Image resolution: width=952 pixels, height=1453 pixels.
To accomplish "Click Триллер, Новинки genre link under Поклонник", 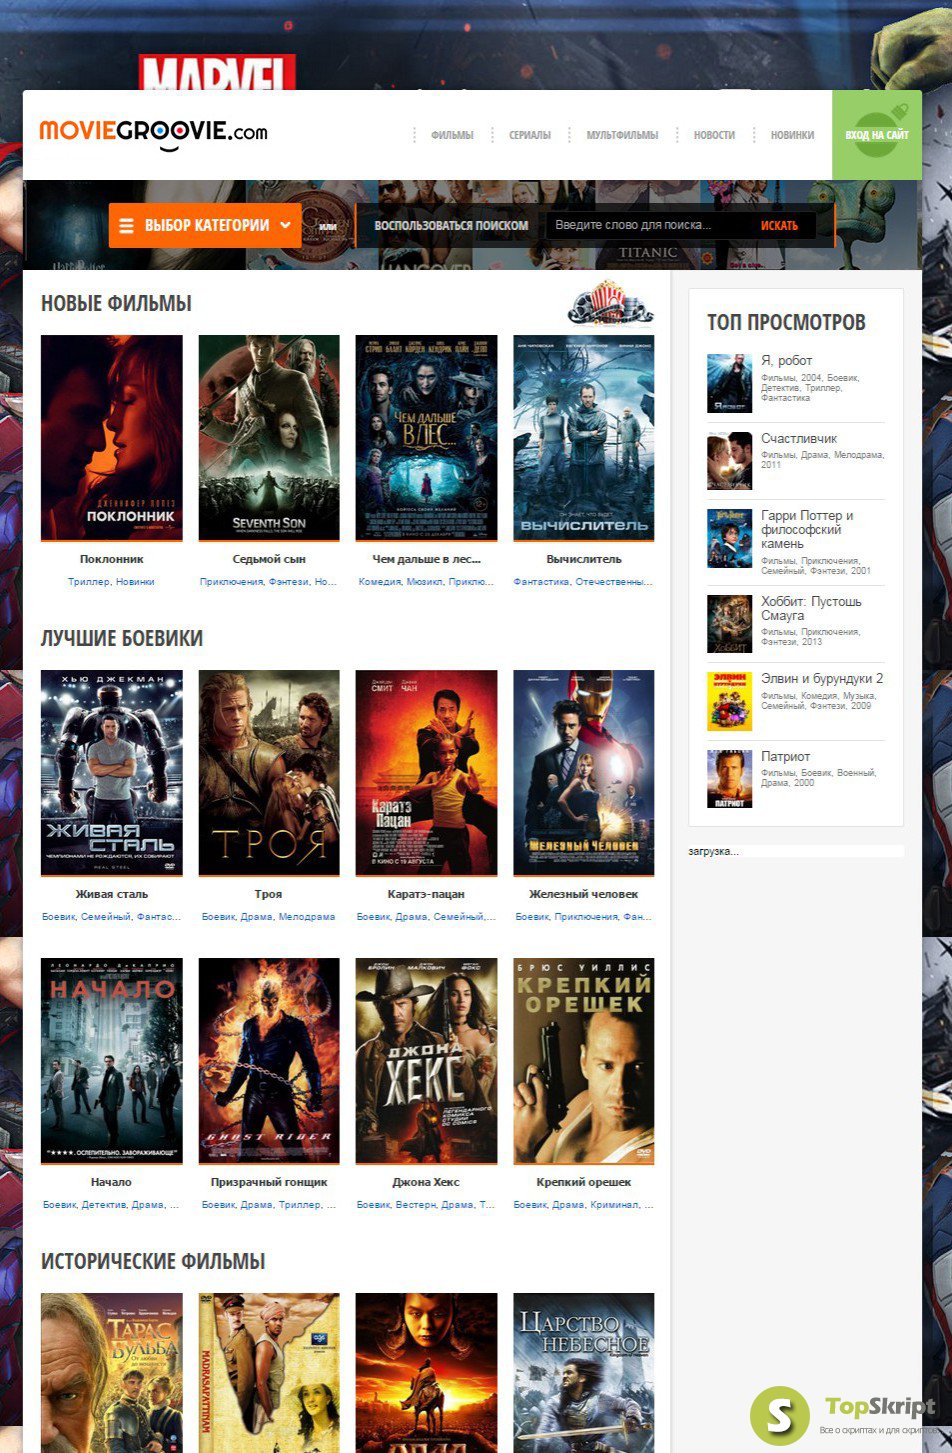I will [112, 582].
